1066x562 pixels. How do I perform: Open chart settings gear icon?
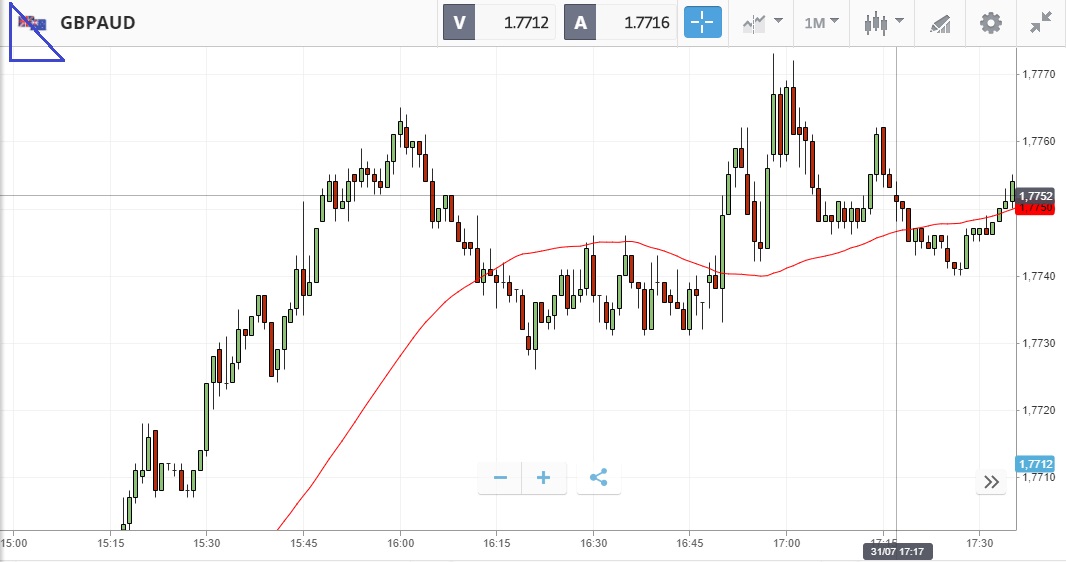(990, 22)
